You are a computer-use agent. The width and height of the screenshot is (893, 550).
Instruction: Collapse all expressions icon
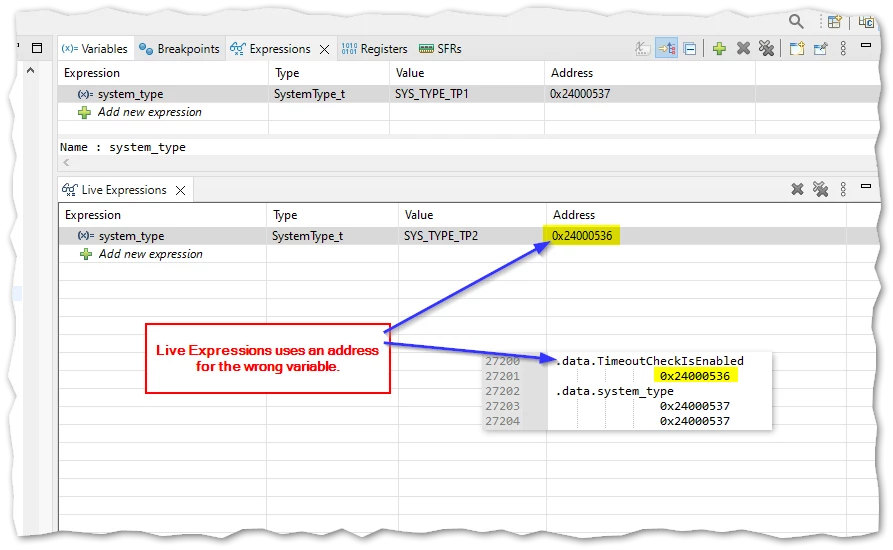tap(690, 49)
